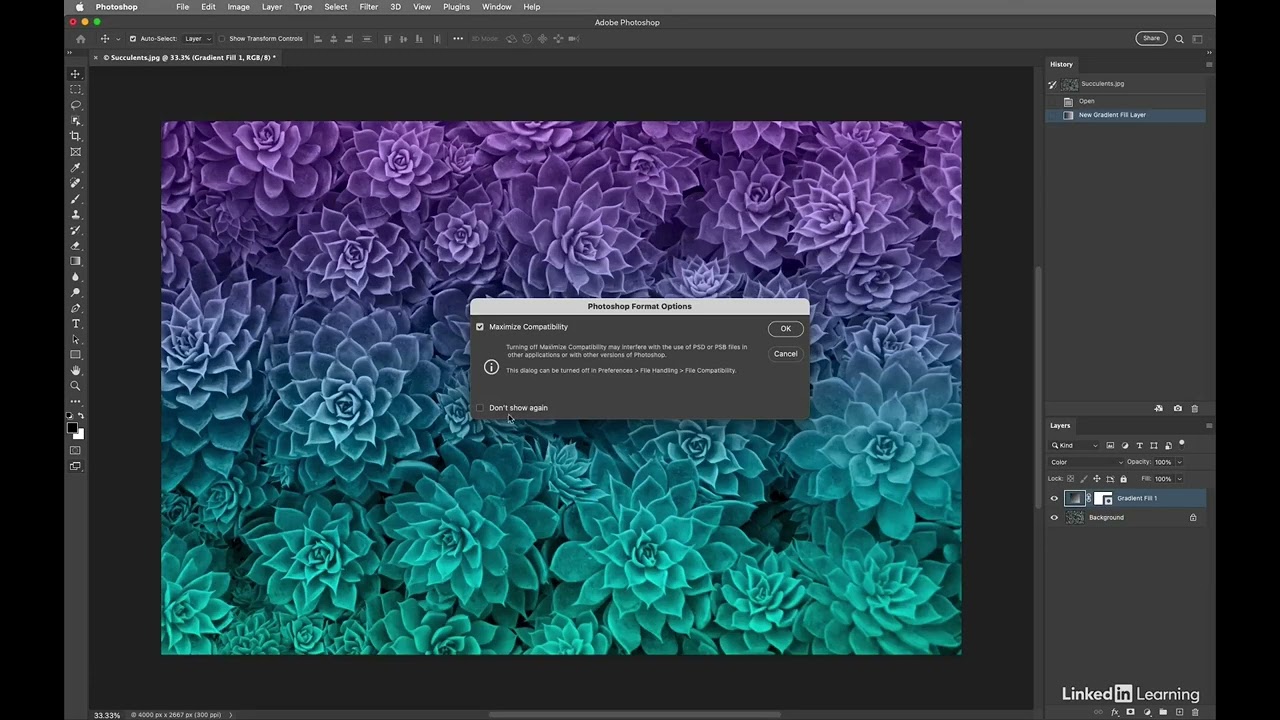Screen dimensions: 1280x720
Task: Select the Rectangular Marquee tool
Action: [x=75, y=89]
